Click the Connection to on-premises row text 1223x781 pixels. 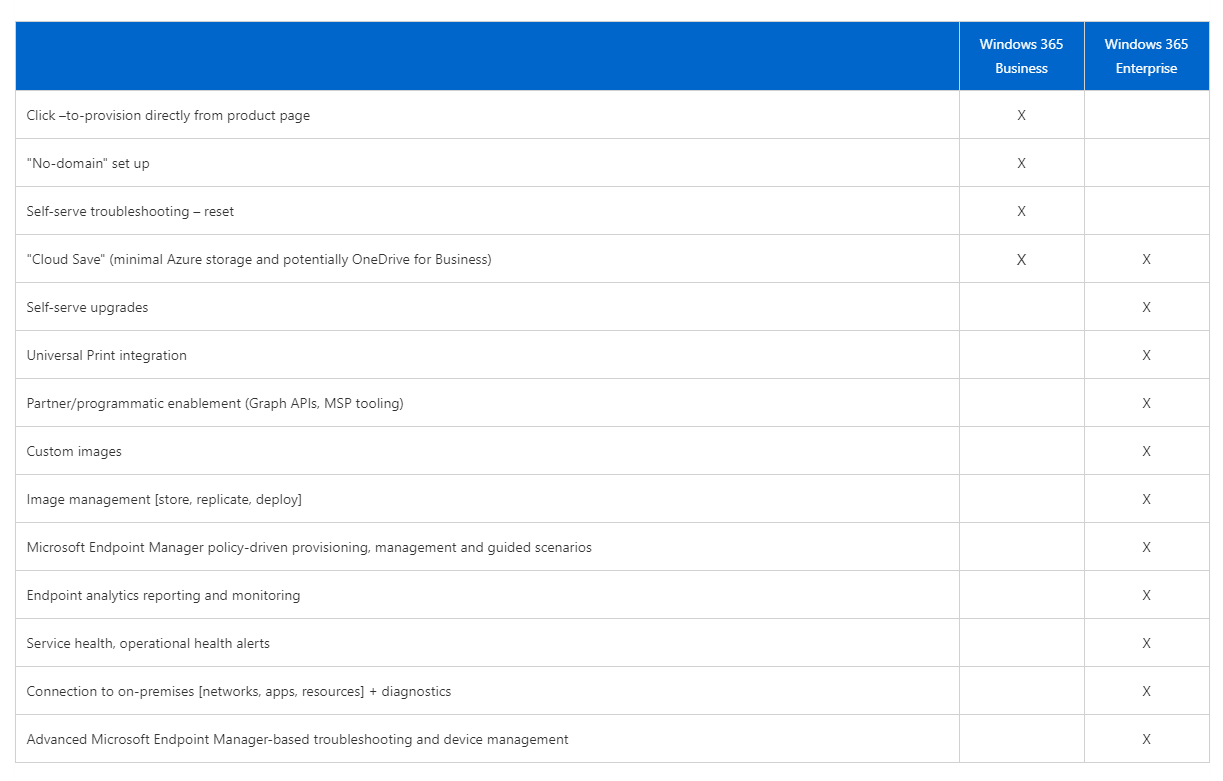point(239,691)
